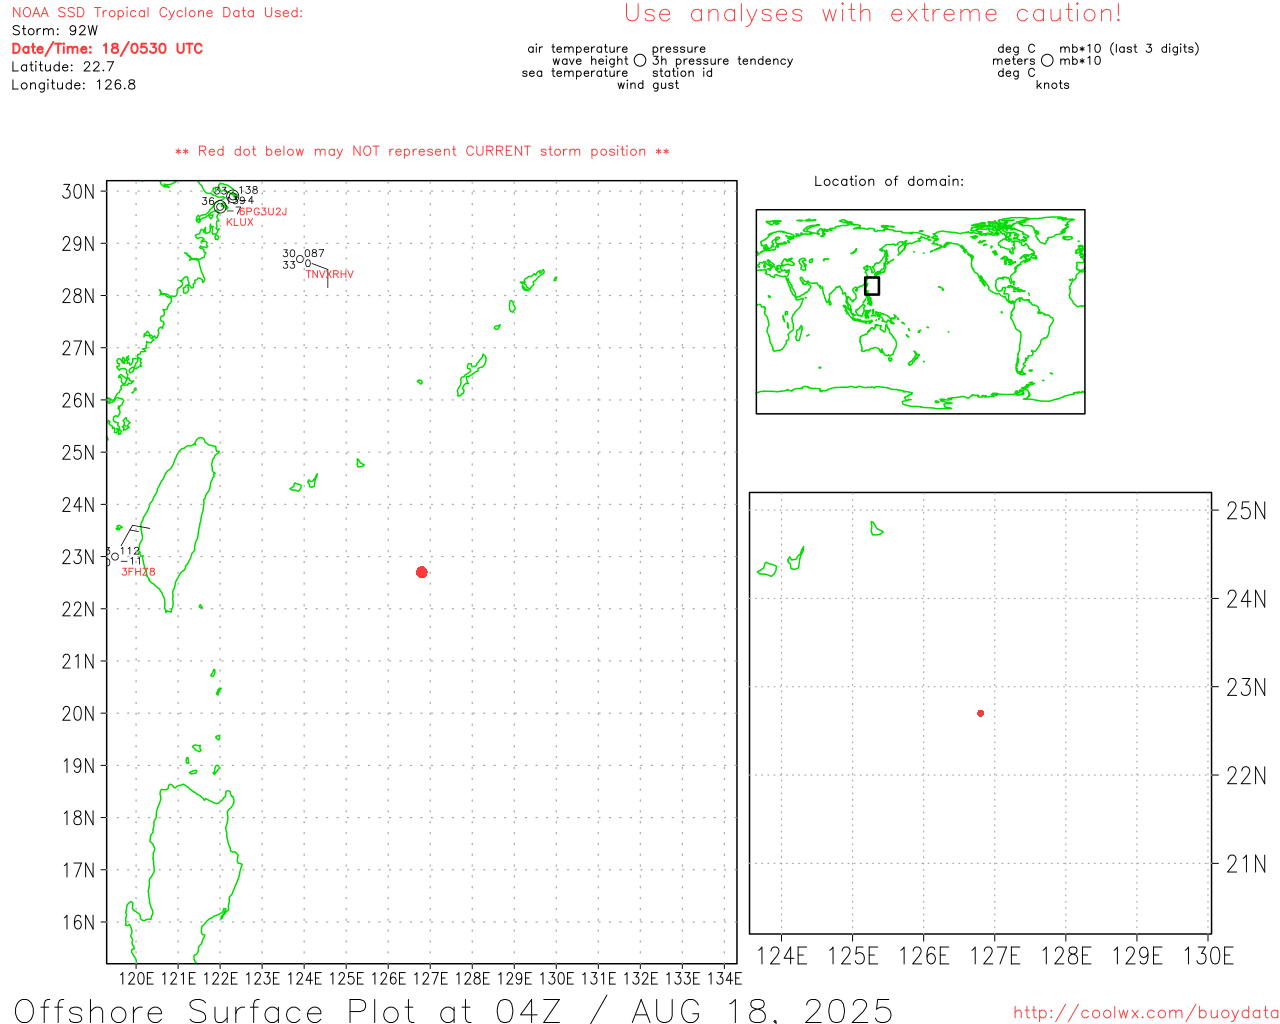Click the 'Location of domain:' label
1280x1024 pixels.
point(889,181)
